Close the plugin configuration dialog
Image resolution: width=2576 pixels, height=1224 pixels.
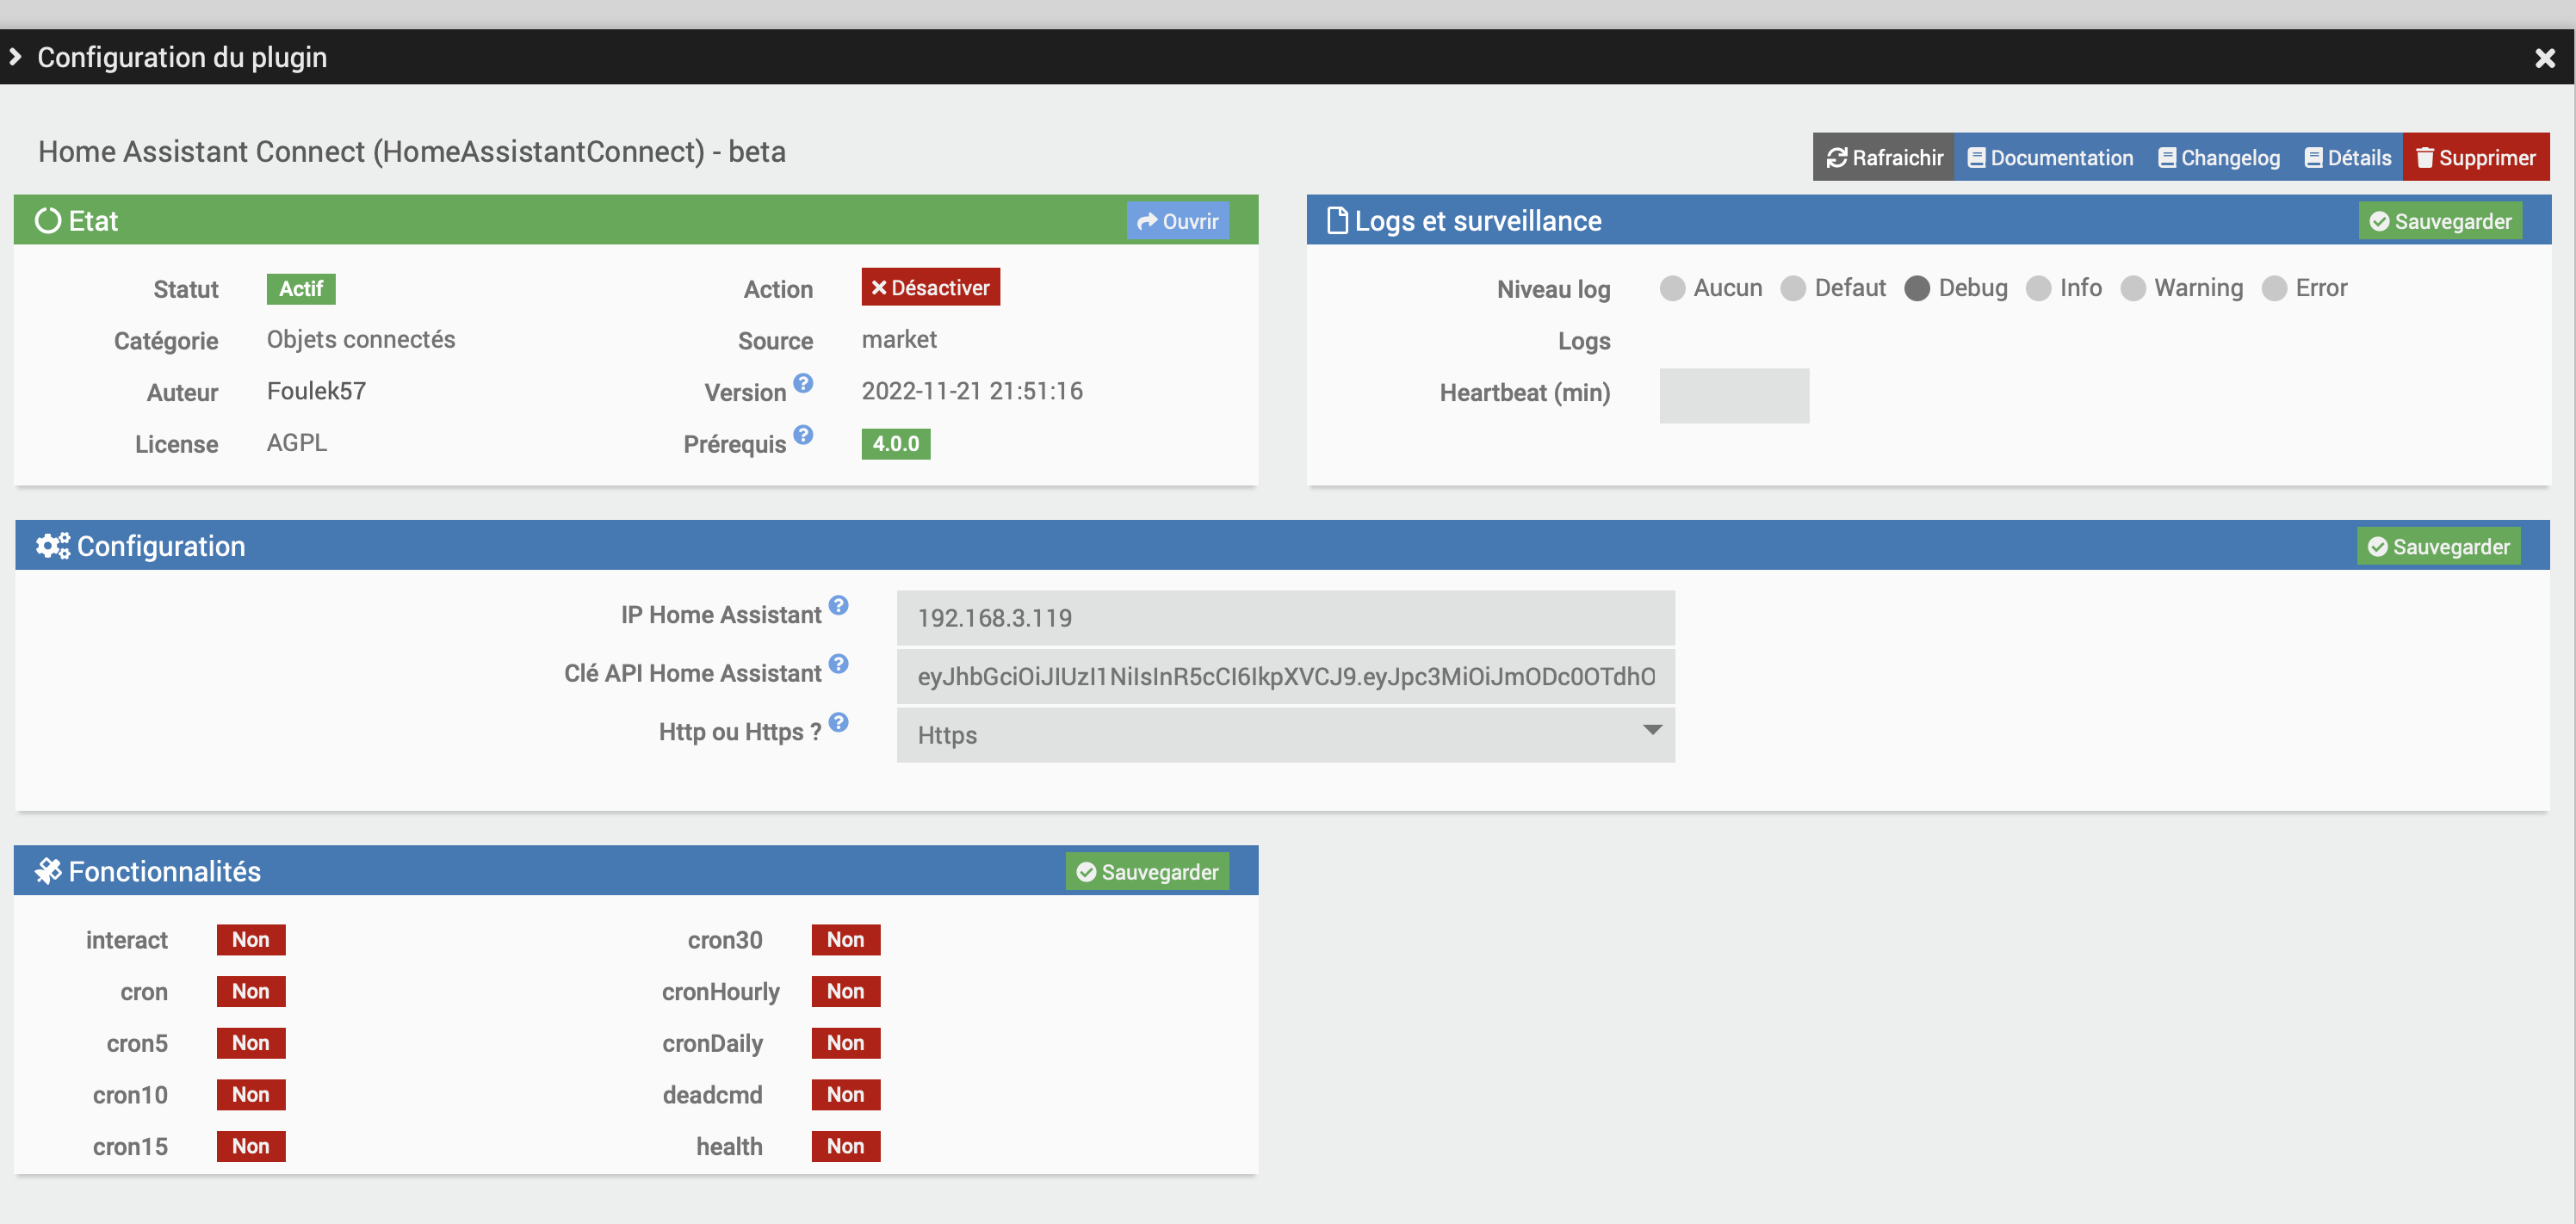[x=2545, y=58]
